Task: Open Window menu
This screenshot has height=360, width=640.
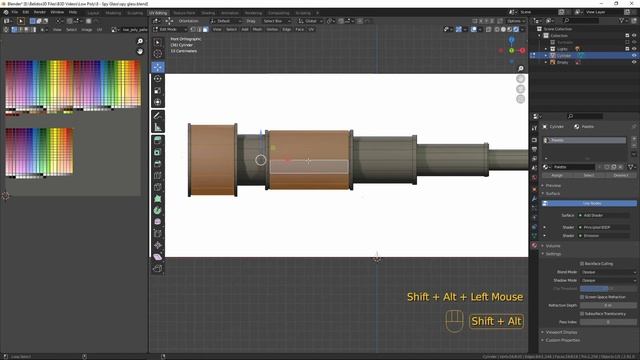Action: [x=57, y=12]
